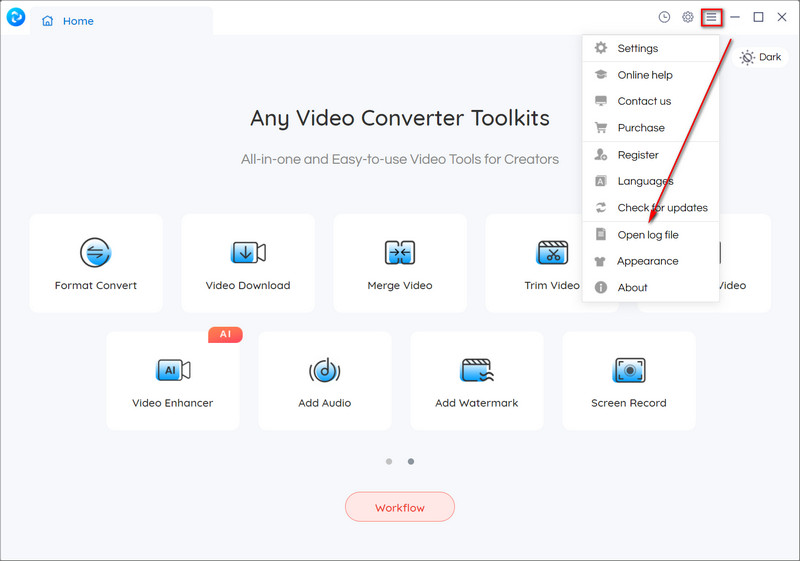Open the Add Audio tool icon

[x=324, y=370]
